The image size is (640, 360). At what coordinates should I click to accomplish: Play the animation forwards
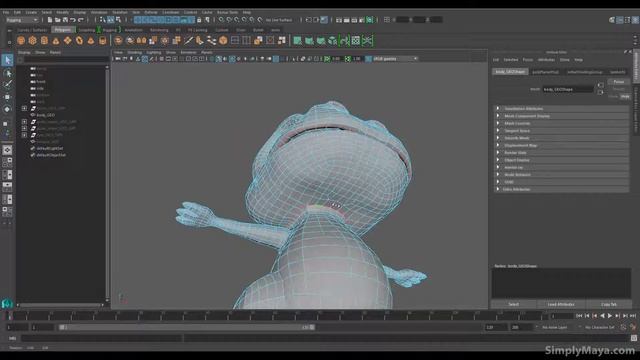[x=610, y=316]
